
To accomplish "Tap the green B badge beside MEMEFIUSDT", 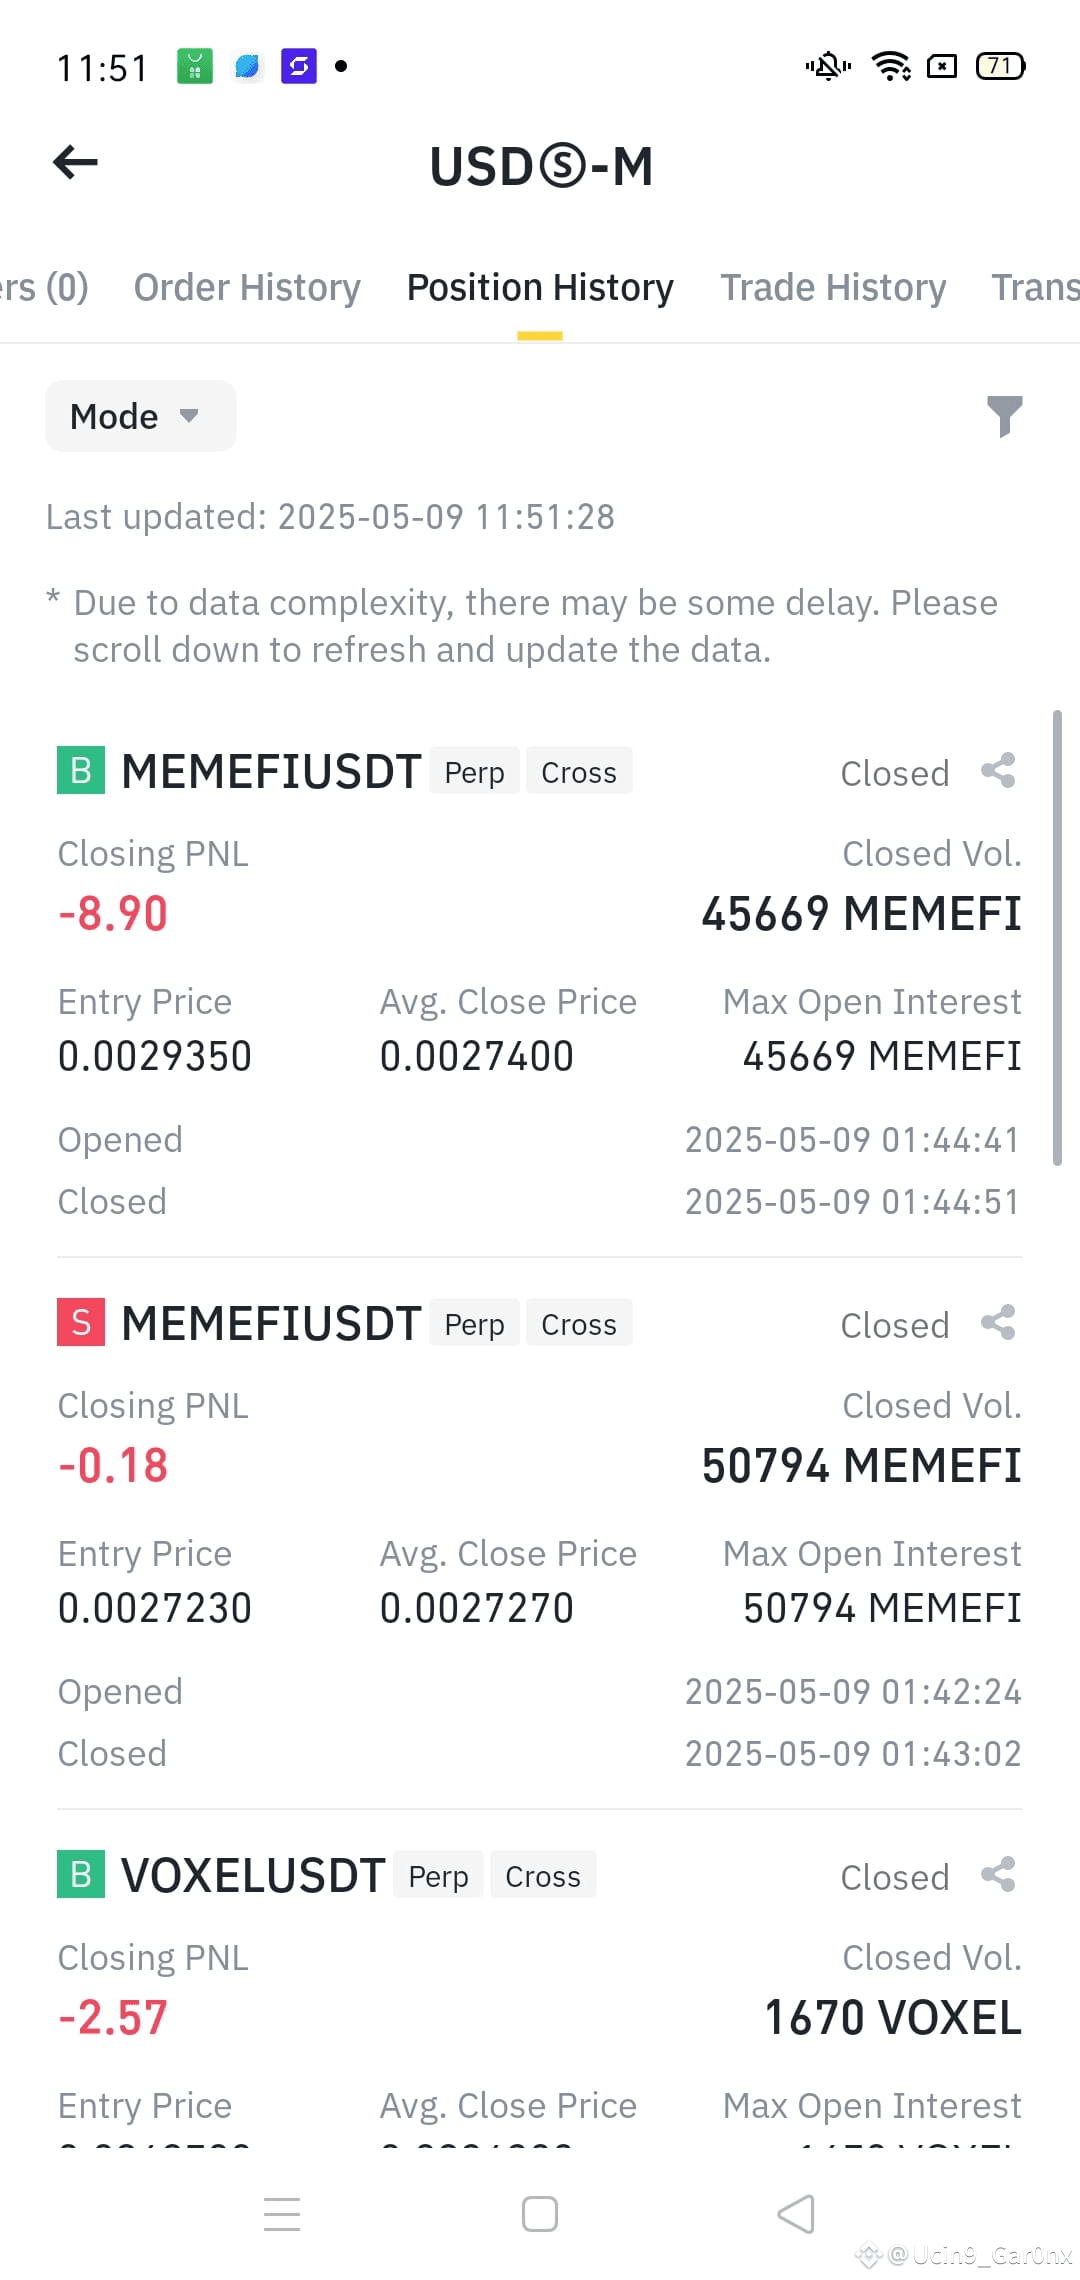I will 81,771.
